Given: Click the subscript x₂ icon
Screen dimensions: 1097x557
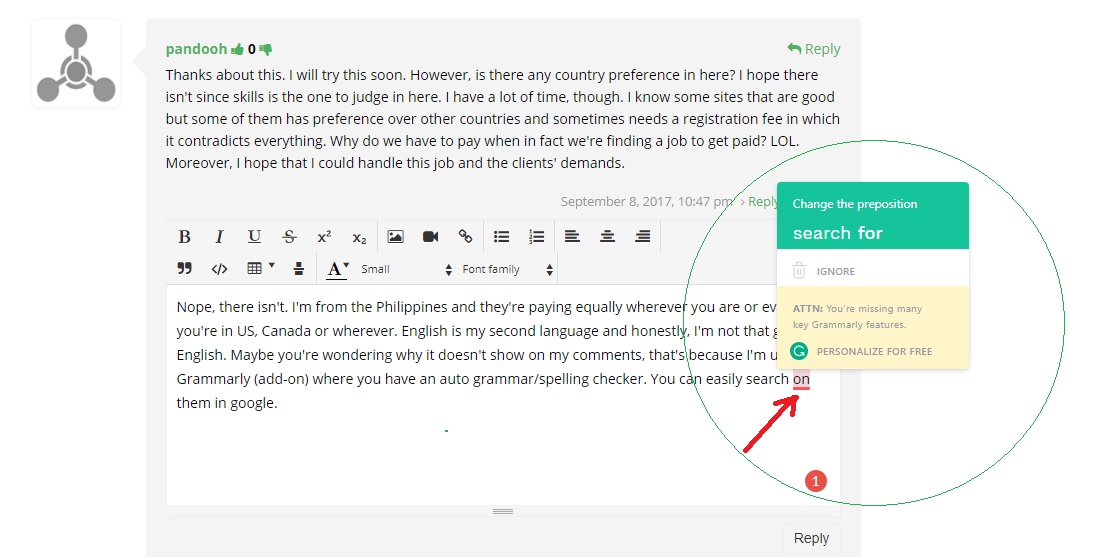Looking at the screenshot, I should pos(359,237).
